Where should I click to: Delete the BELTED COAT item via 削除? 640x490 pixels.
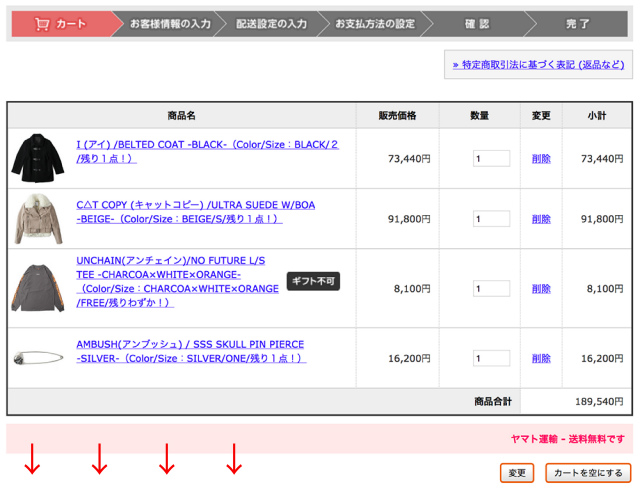[541, 158]
